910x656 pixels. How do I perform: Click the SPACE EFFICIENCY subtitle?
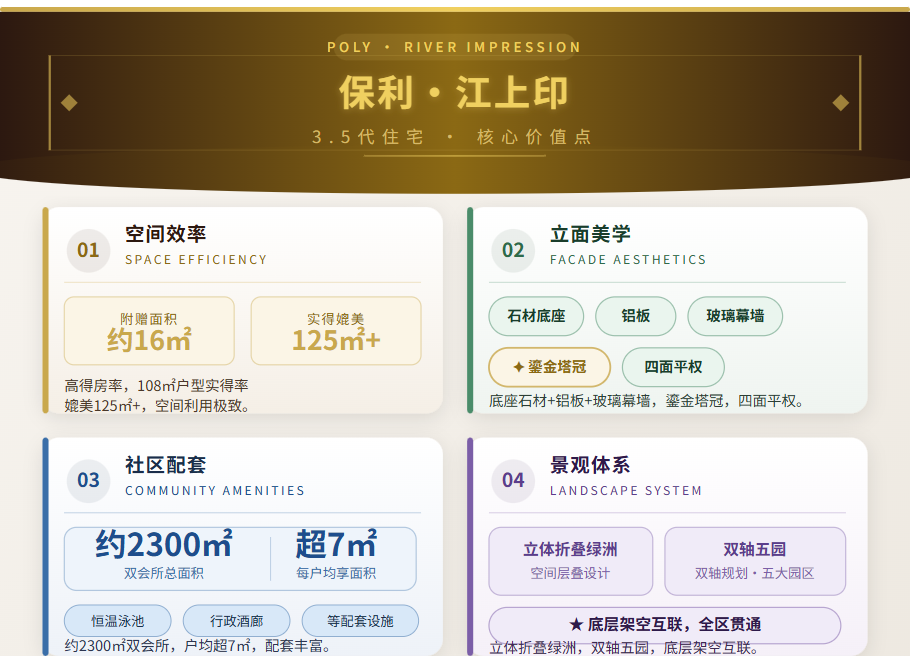[196, 259]
